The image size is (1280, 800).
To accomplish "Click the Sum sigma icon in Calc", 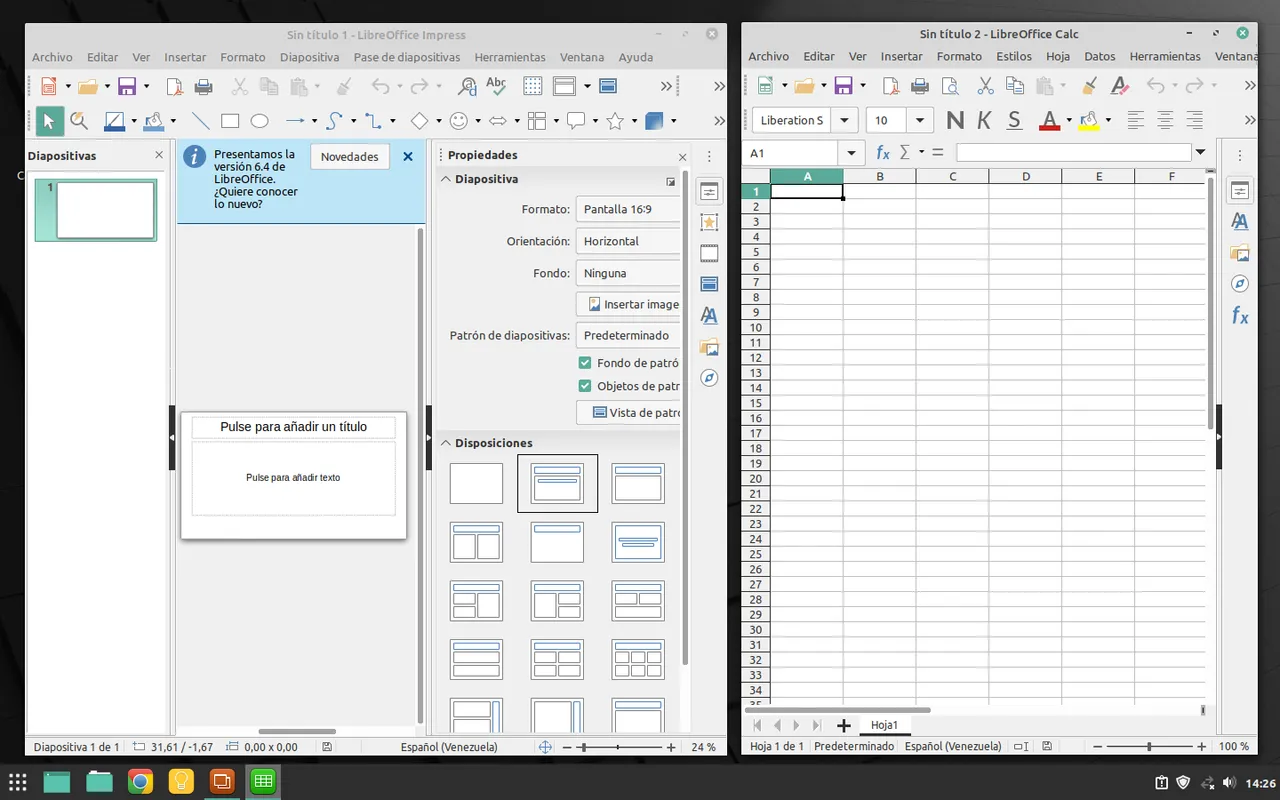I will click(x=905, y=153).
